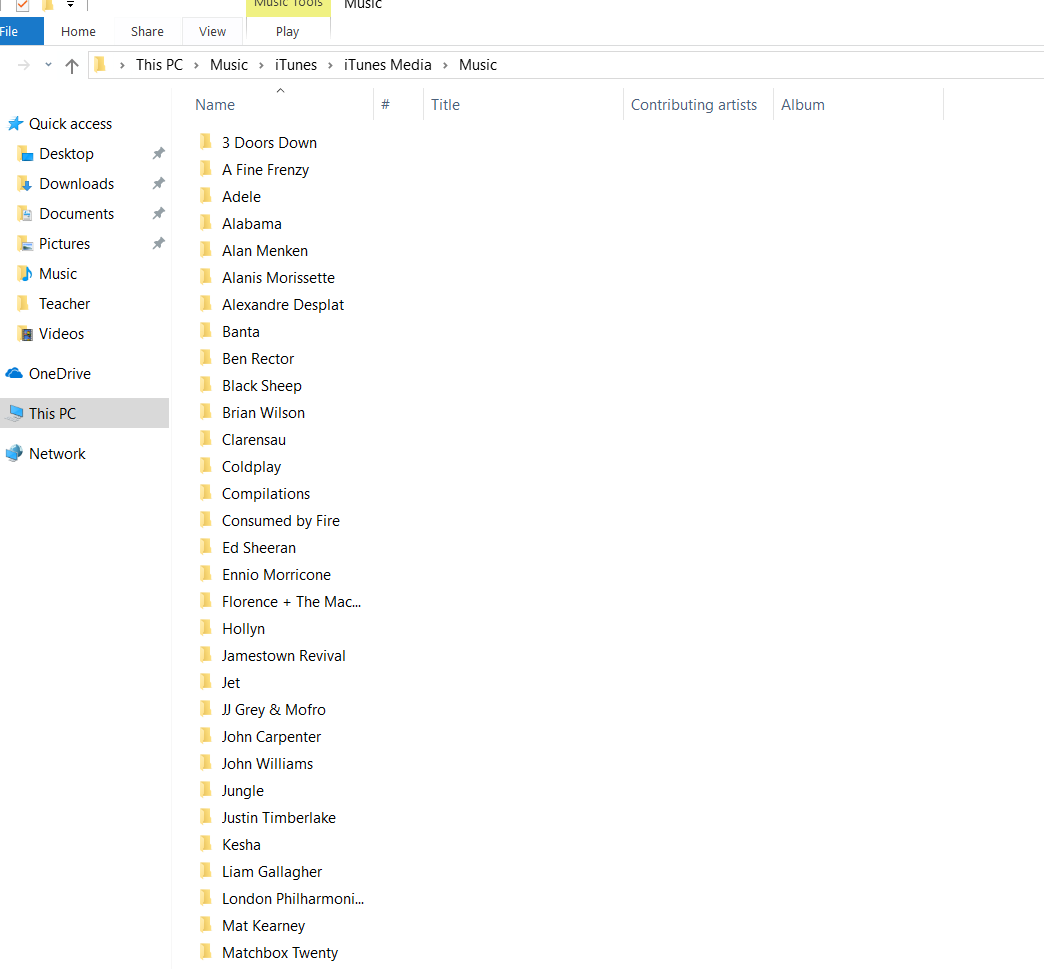
Task: Open Desktop in the sidebar
Action: click(66, 154)
